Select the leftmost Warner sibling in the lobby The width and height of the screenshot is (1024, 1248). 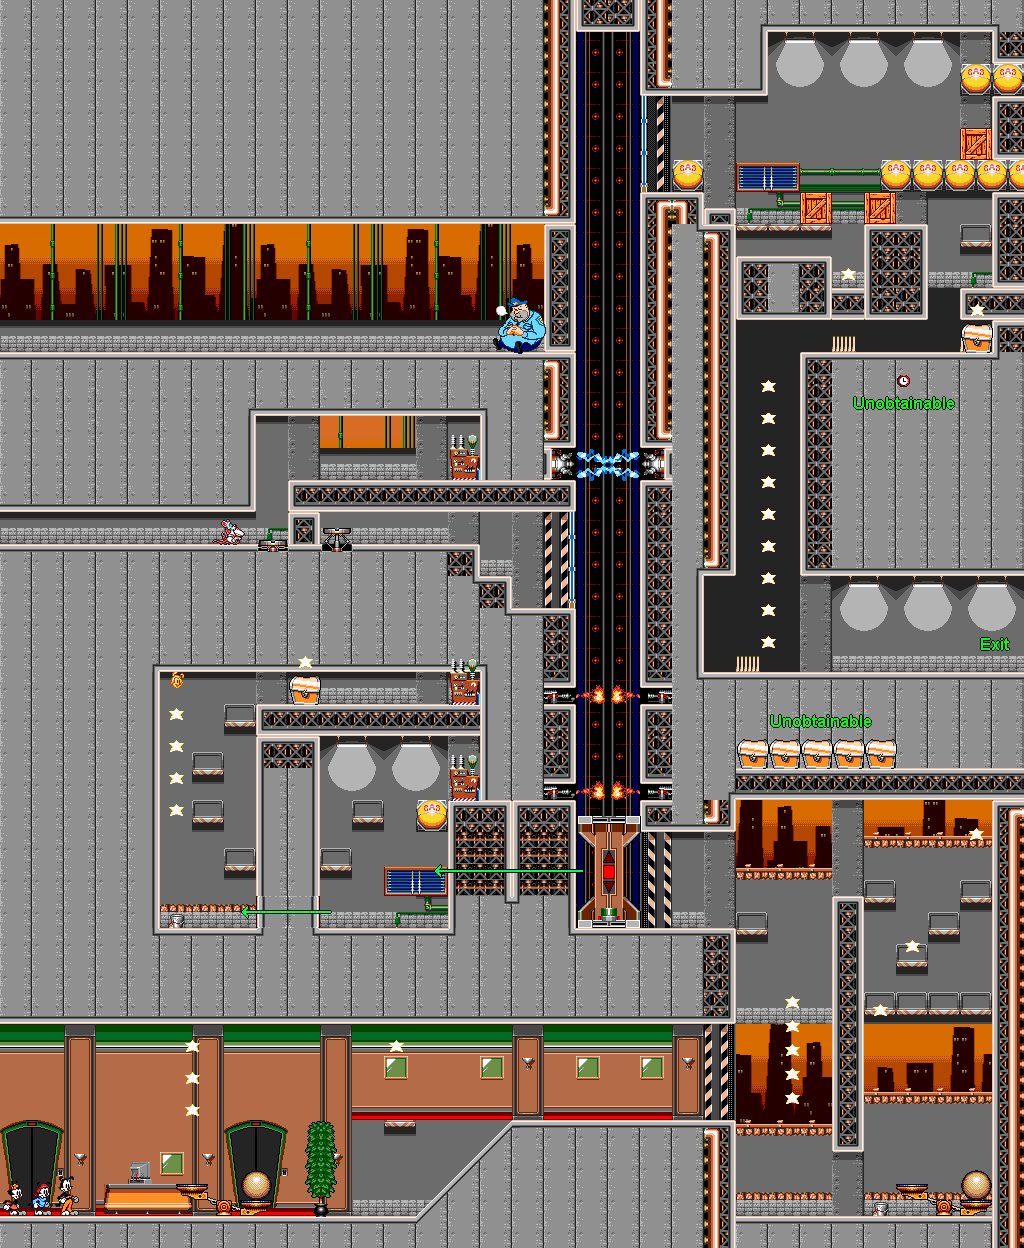coord(15,1199)
